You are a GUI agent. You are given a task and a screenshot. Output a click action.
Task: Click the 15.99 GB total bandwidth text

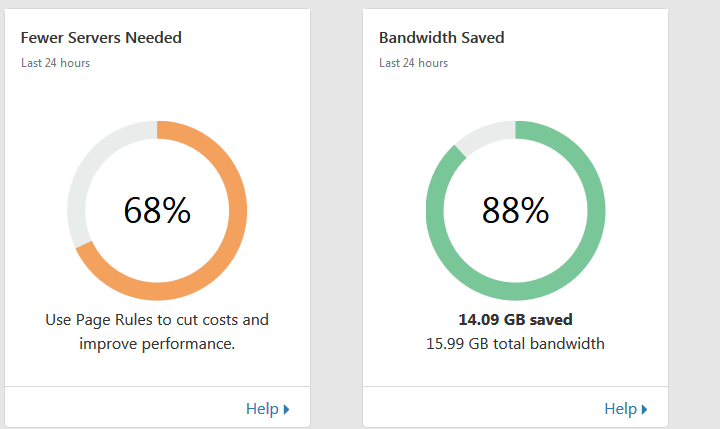tap(515, 343)
